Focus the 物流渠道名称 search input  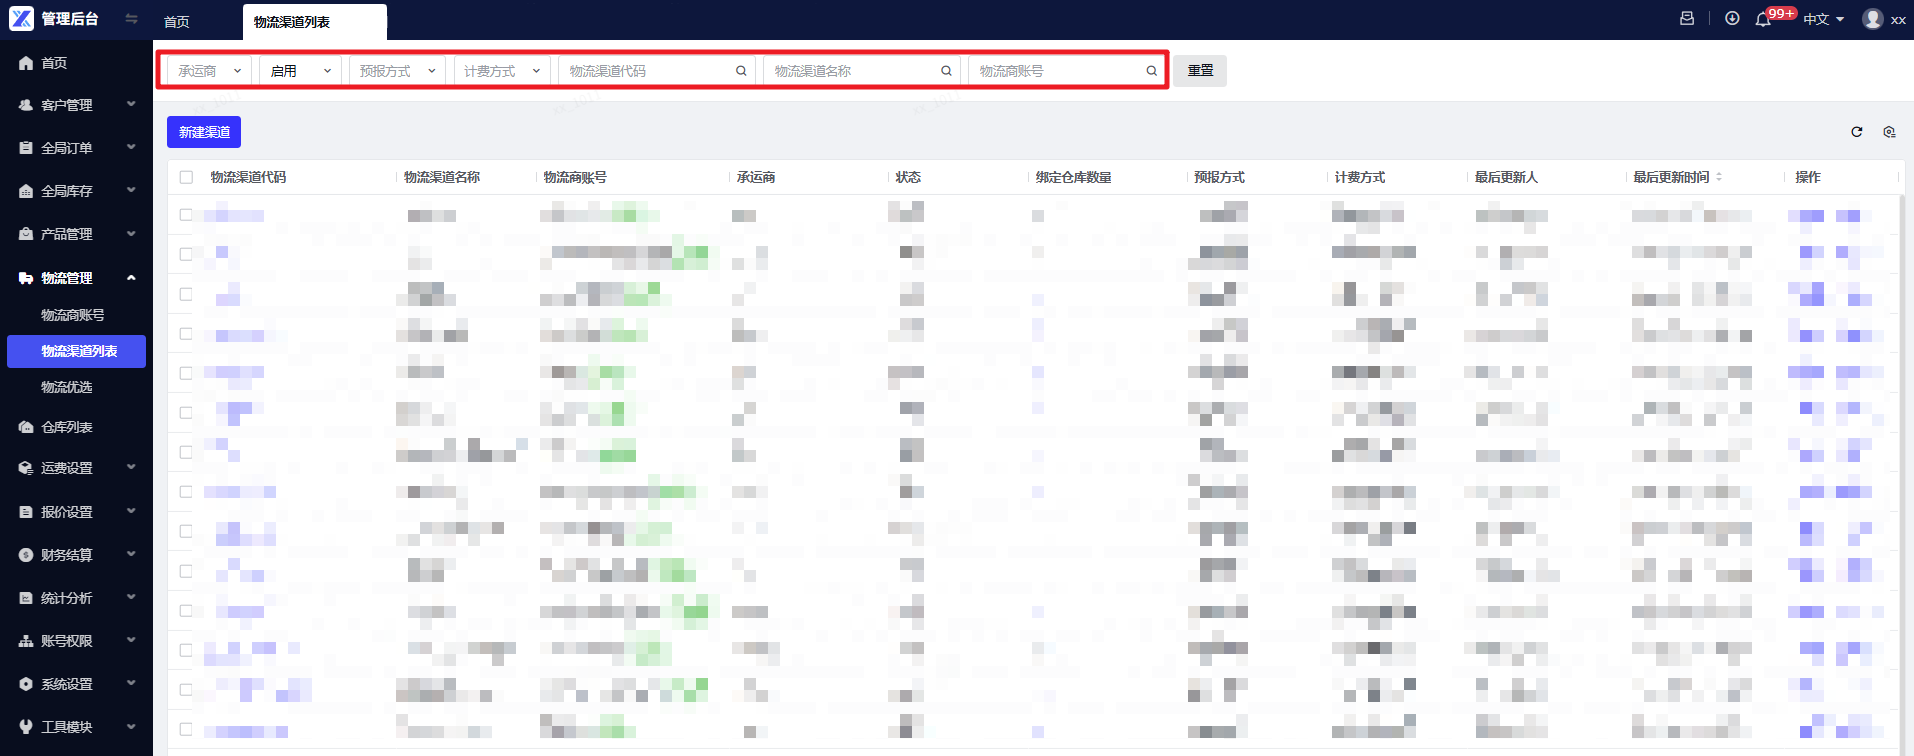coord(861,71)
